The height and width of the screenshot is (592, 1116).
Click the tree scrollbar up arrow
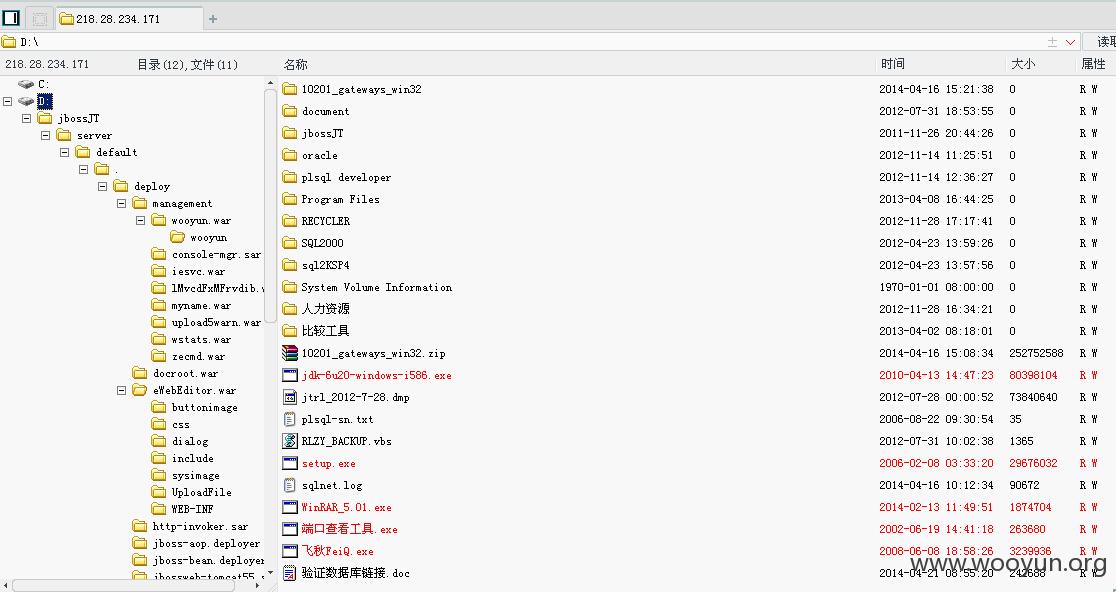click(270, 83)
